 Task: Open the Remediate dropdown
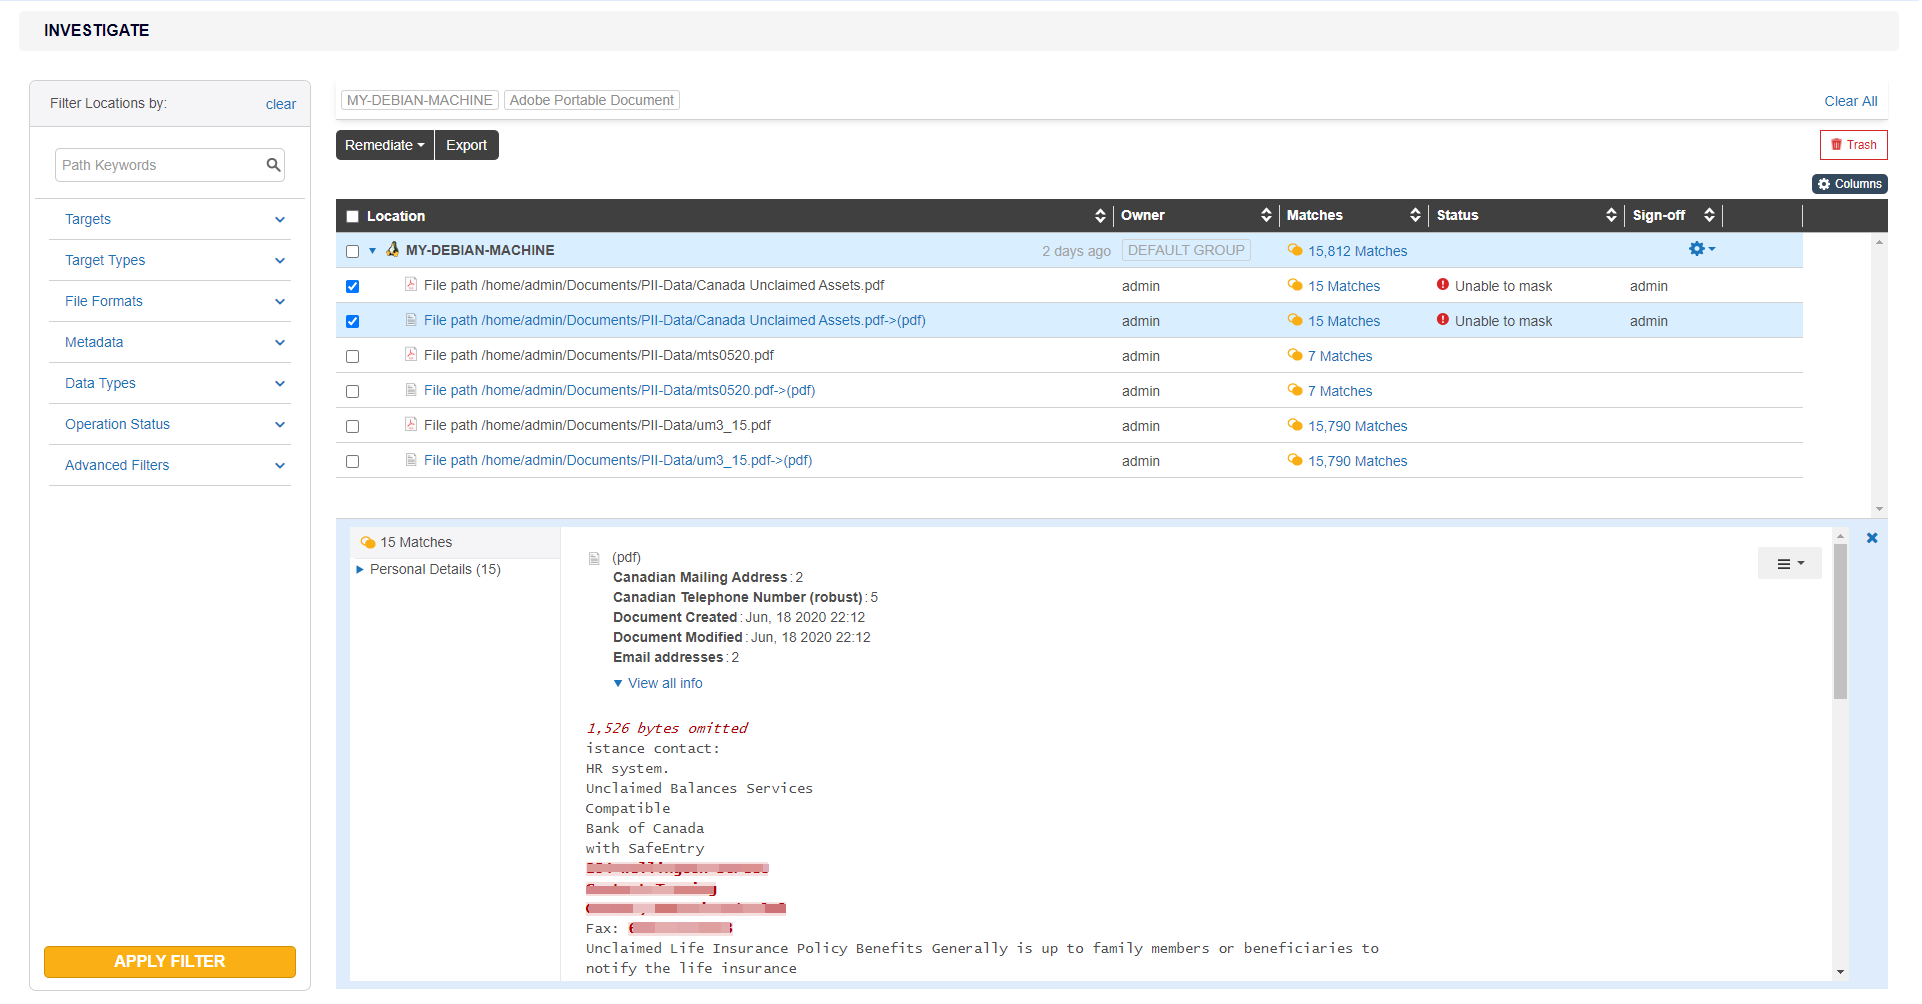coord(384,145)
